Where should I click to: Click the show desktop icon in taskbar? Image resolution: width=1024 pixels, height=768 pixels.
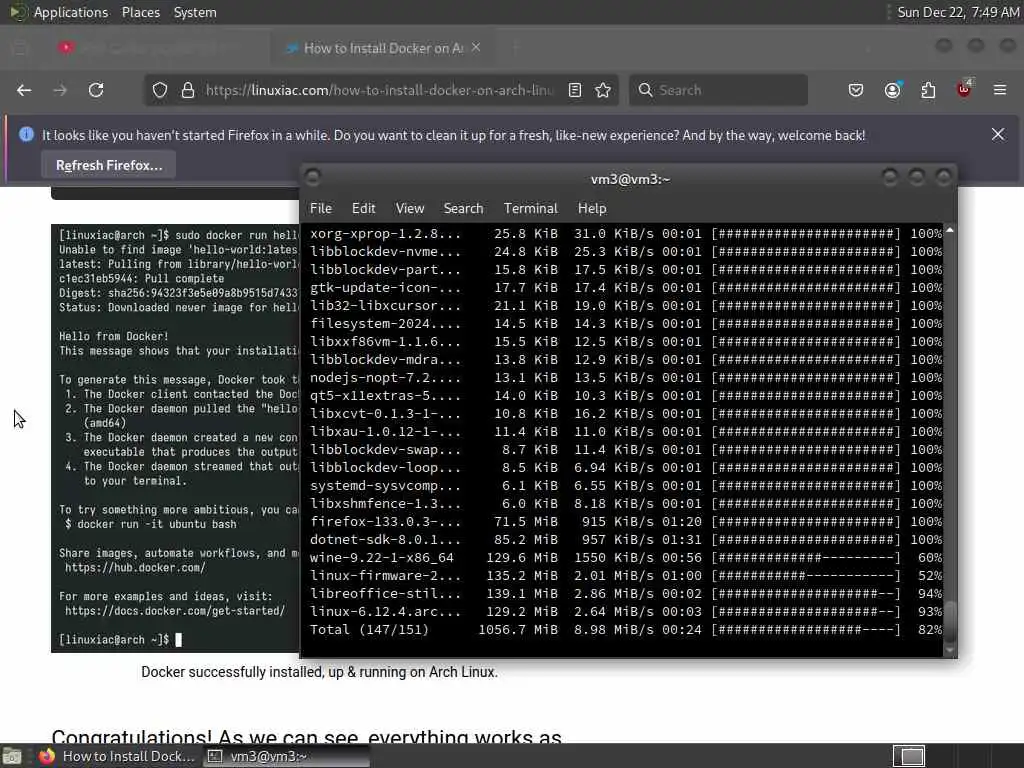(x=11, y=756)
